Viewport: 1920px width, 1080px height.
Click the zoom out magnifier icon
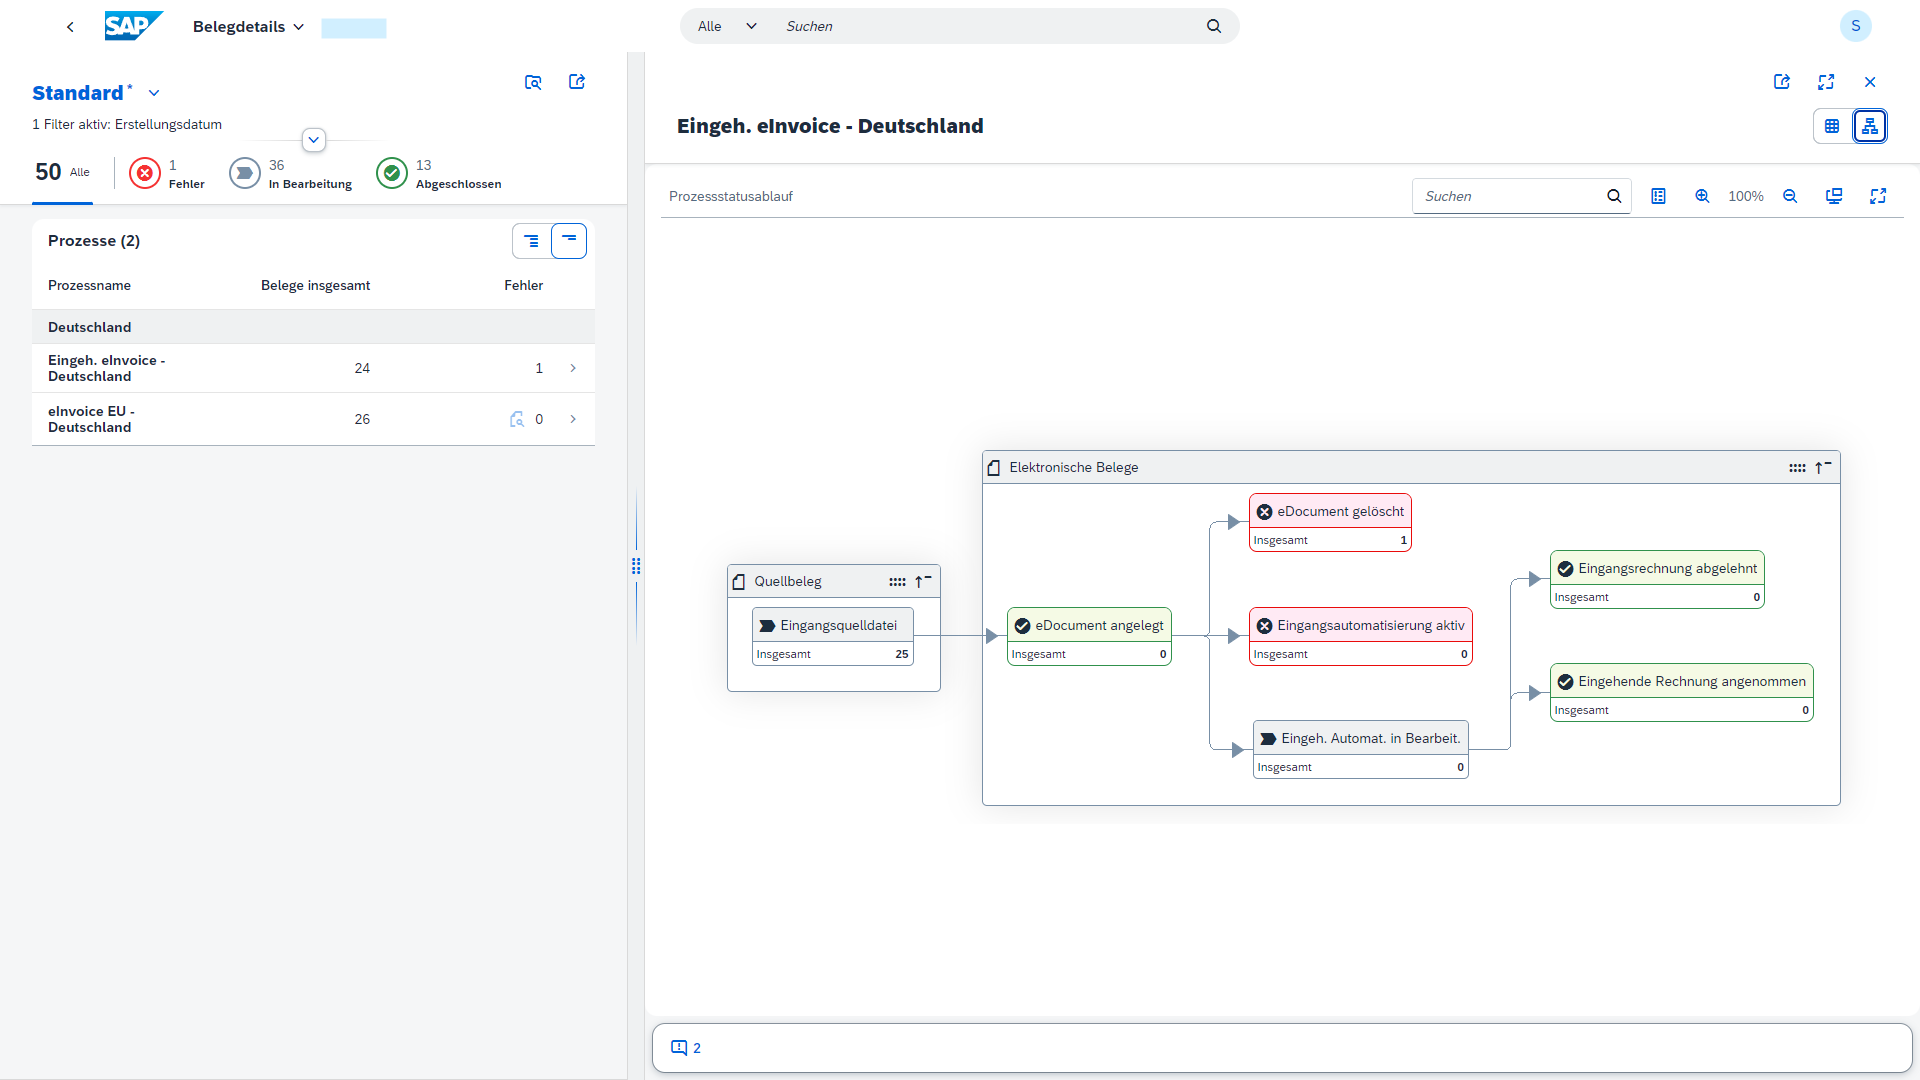pyautogui.click(x=1790, y=196)
